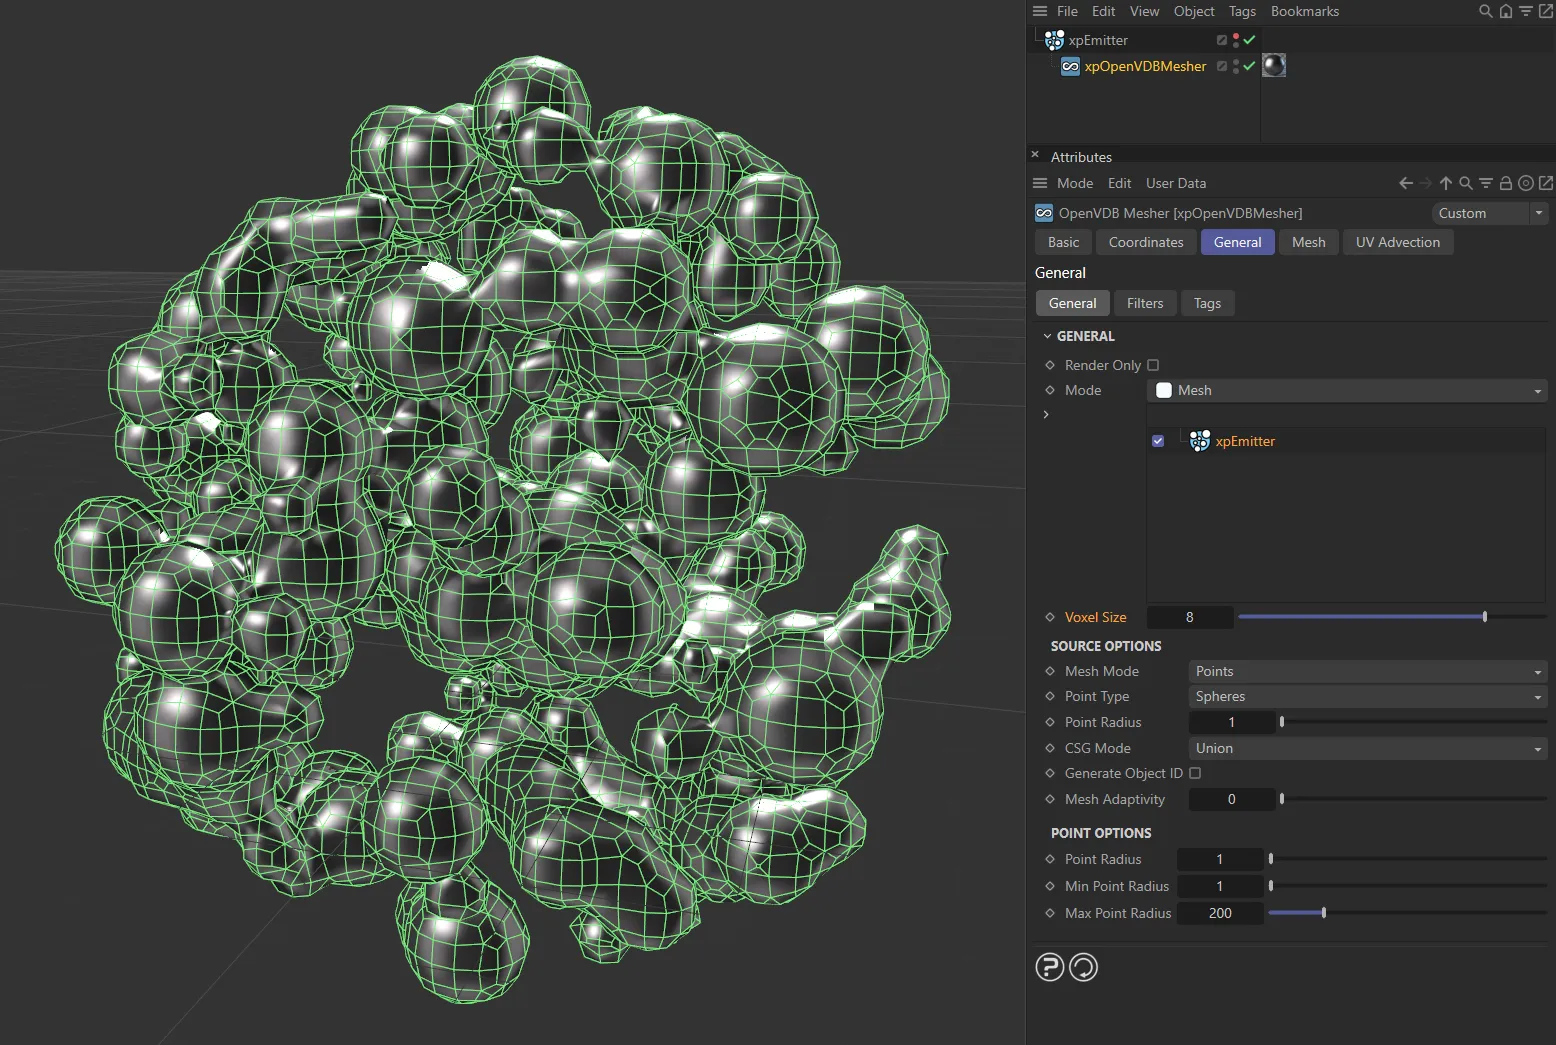This screenshot has width=1556, height=1045.
Task: Enable the Render Only checkbox
Action: pyautogui.click(x=1154, y=365)
